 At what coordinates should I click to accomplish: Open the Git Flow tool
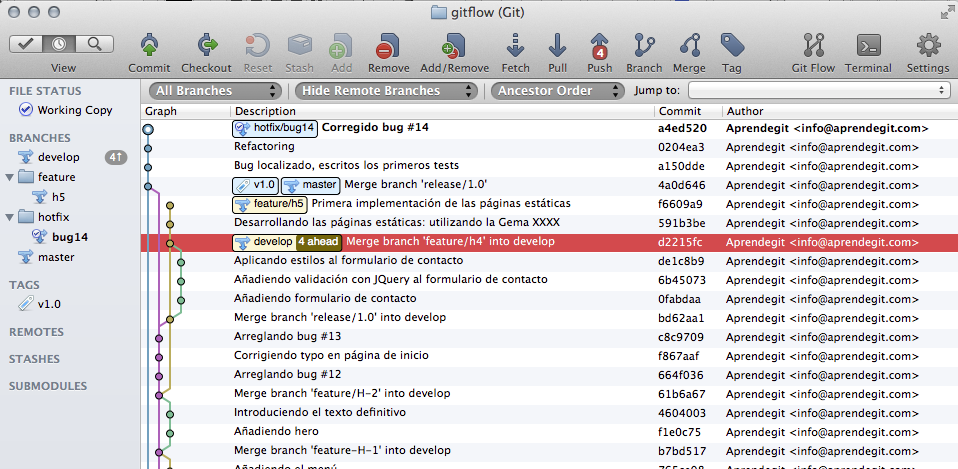(812, 46)
